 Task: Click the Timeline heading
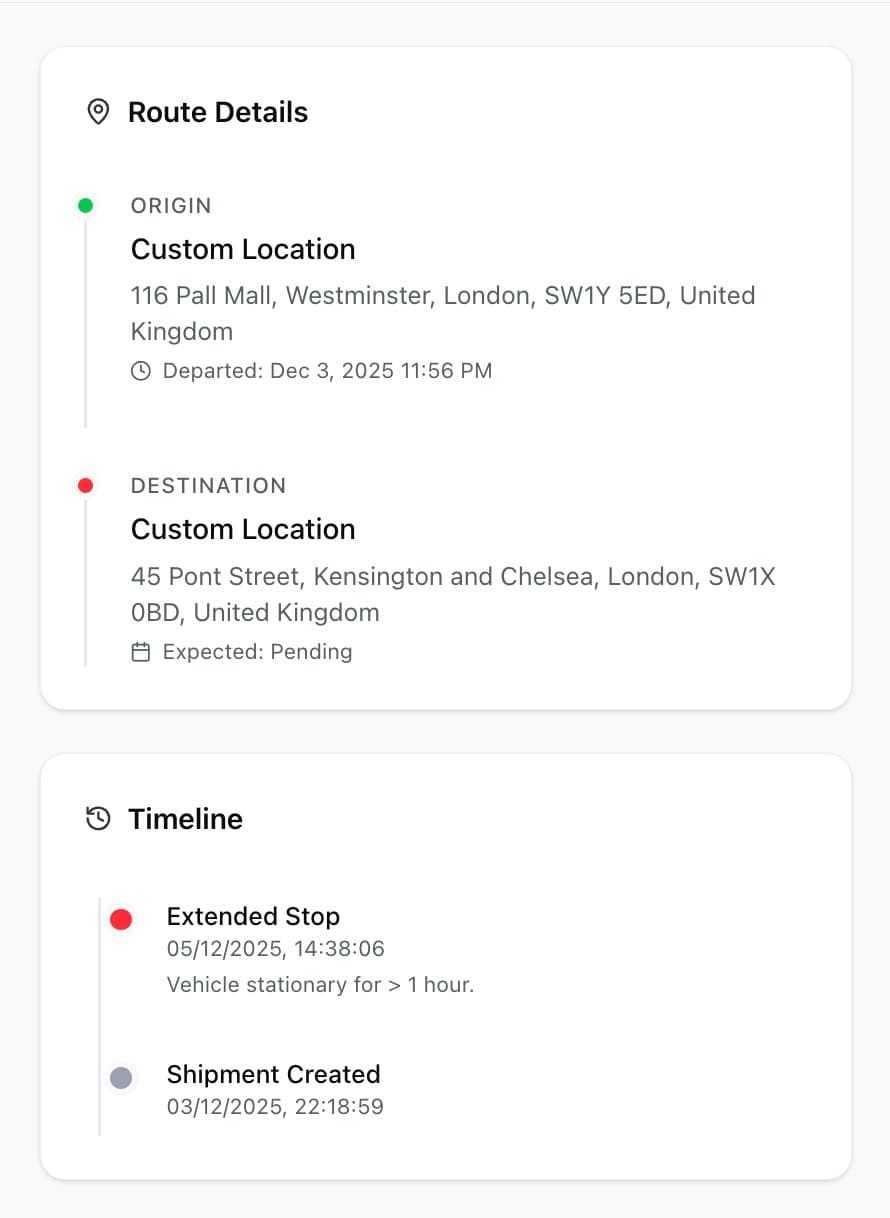pos(185,819)
